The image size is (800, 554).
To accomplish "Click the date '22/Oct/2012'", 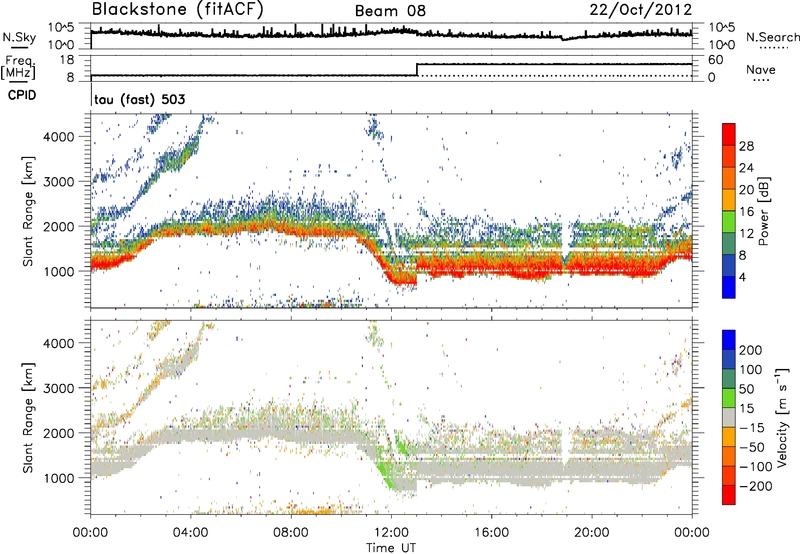I will pos(641,10).
